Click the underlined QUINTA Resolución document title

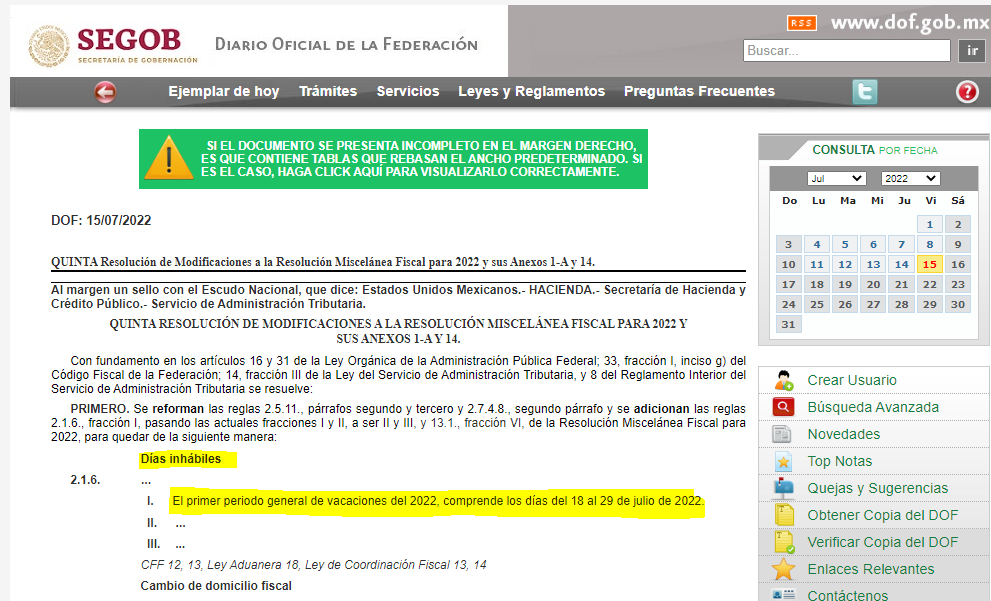[323, 262]
